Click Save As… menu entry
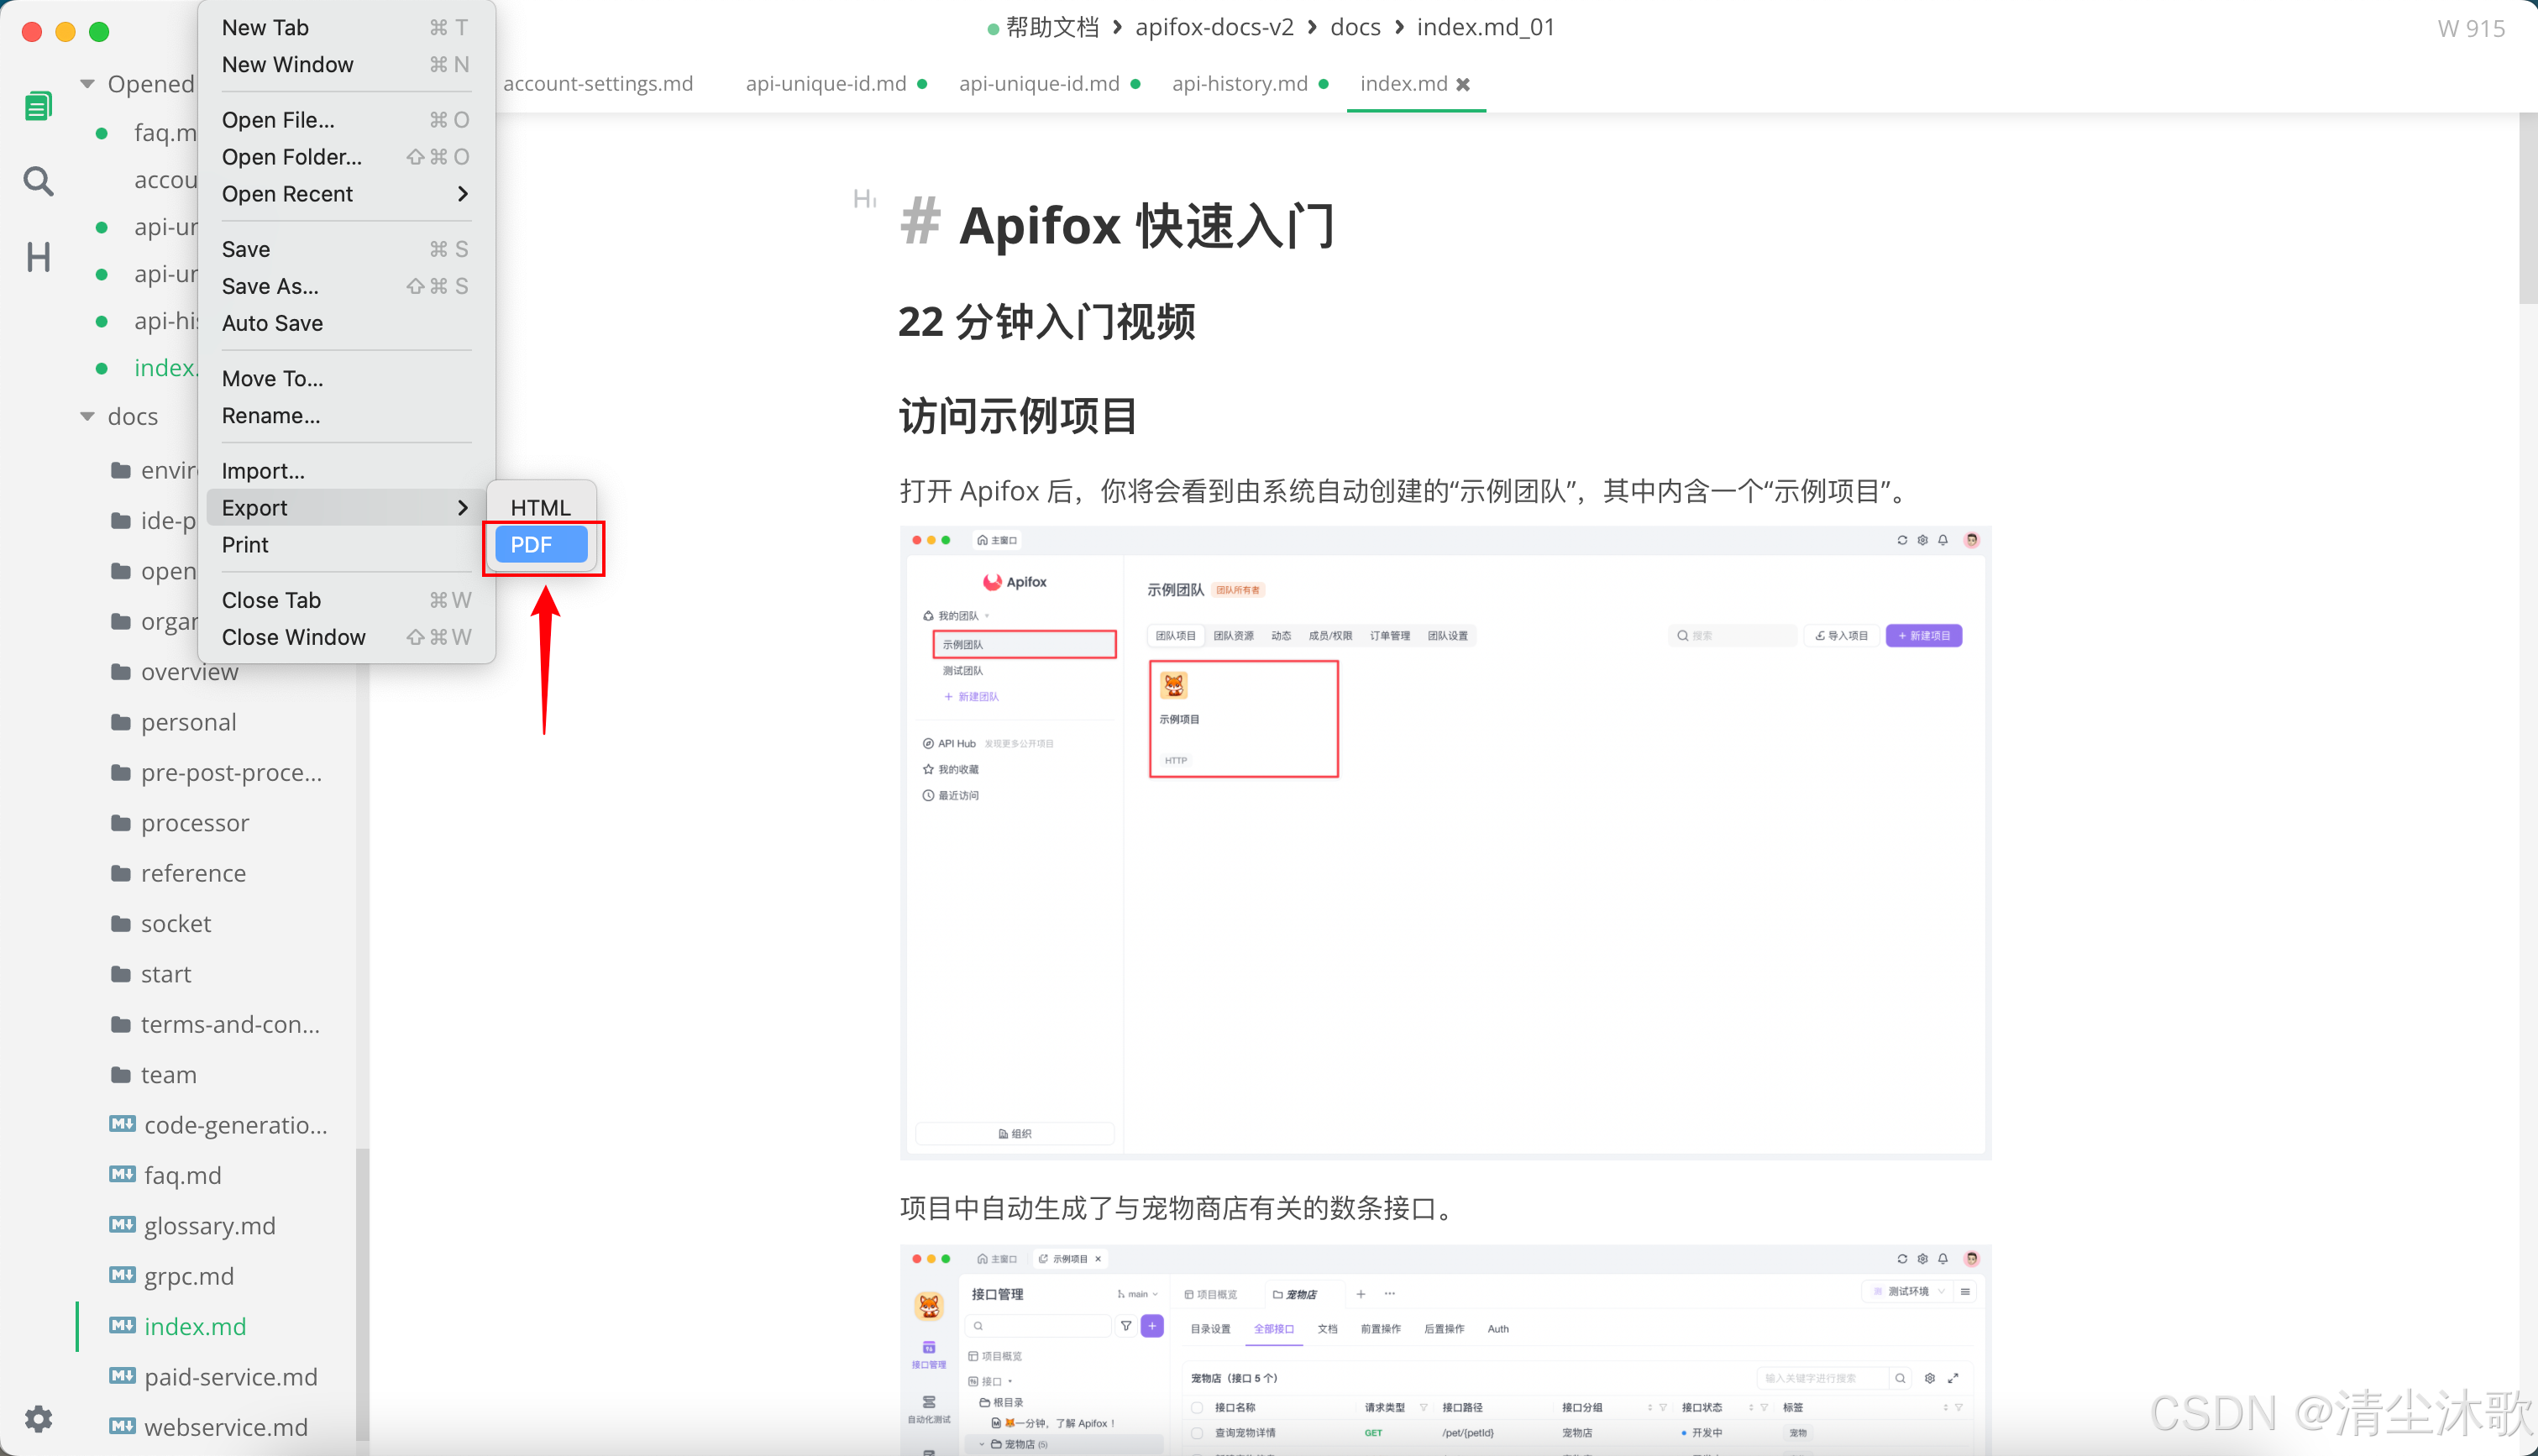 point(270,286)
